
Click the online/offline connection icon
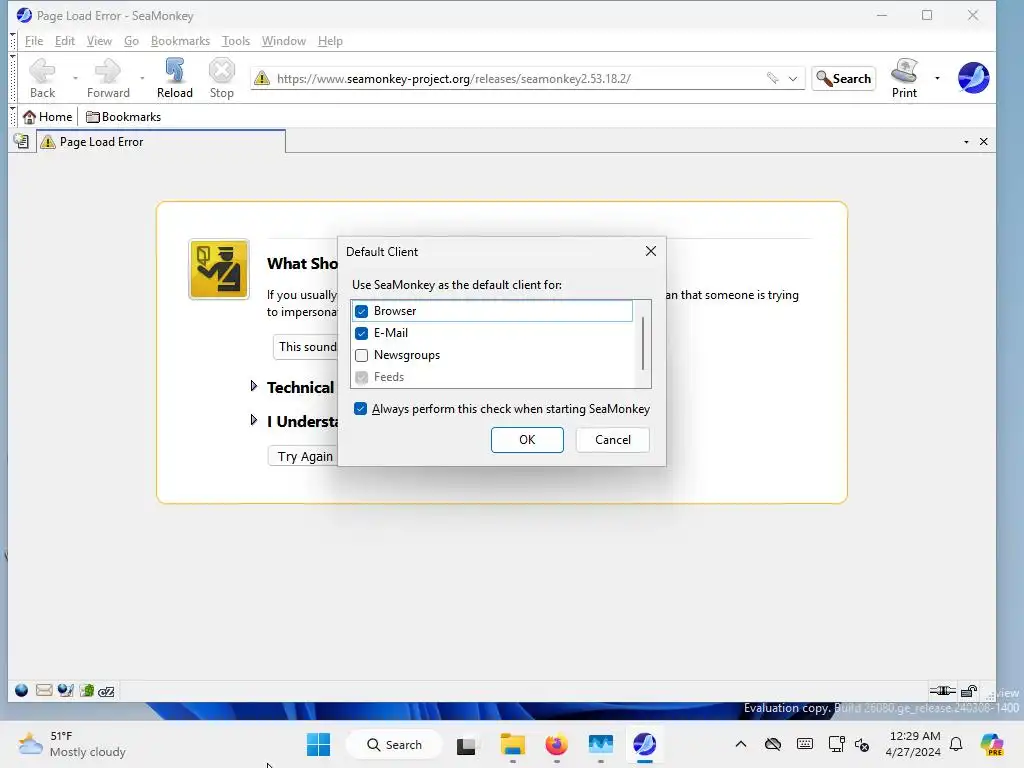[x=942, y=690]
